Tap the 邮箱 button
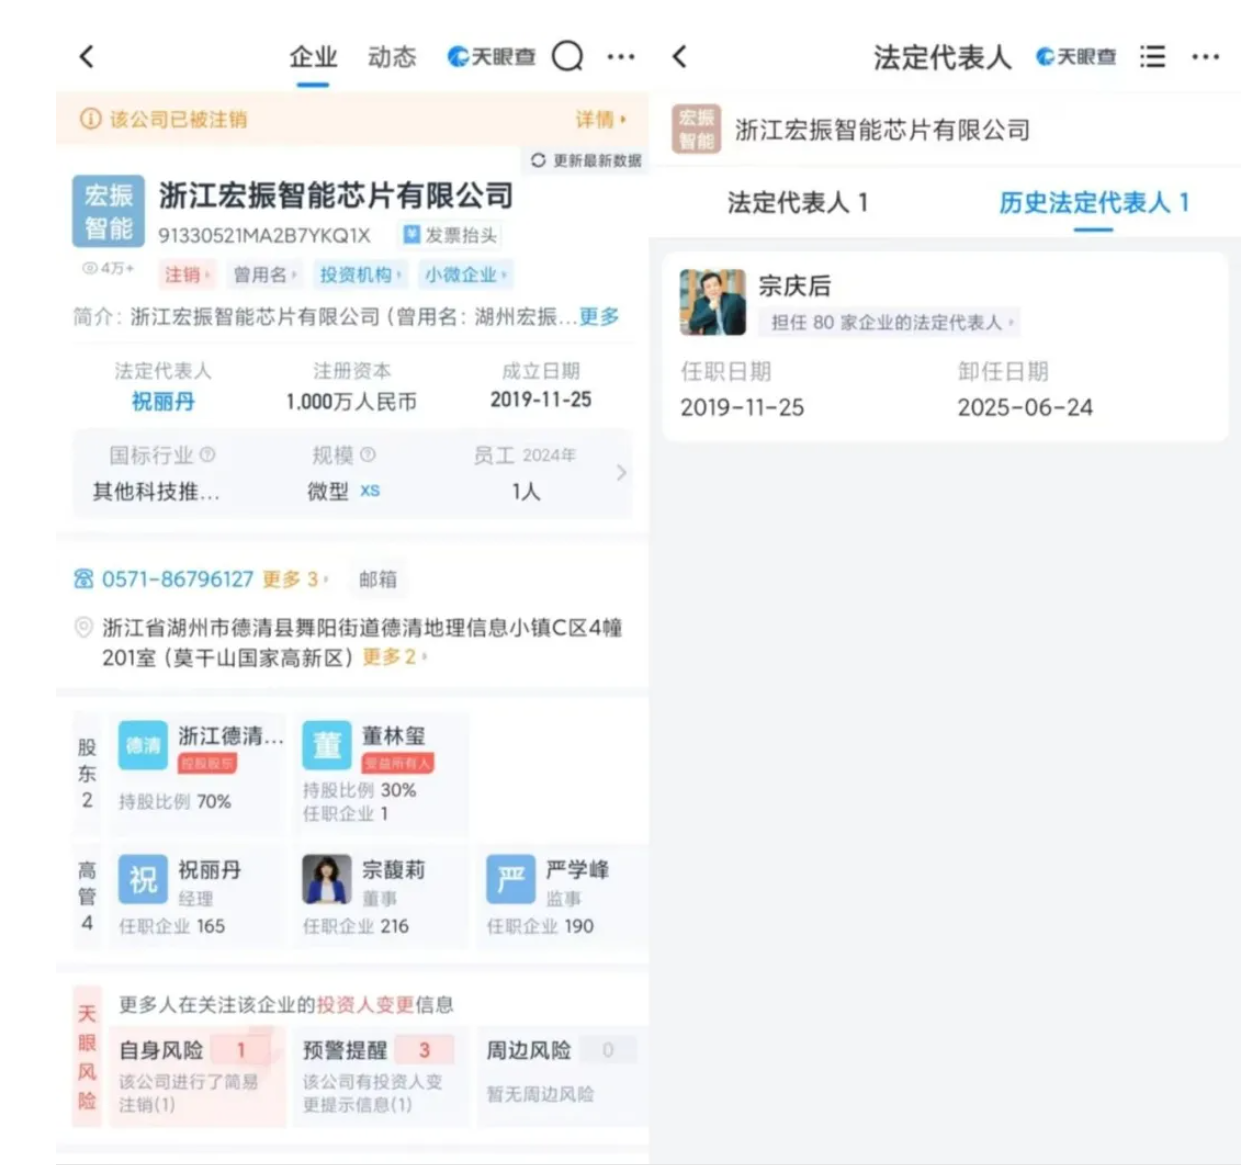The width and height of the screenshot is (1256, 1174). (378, 579)
